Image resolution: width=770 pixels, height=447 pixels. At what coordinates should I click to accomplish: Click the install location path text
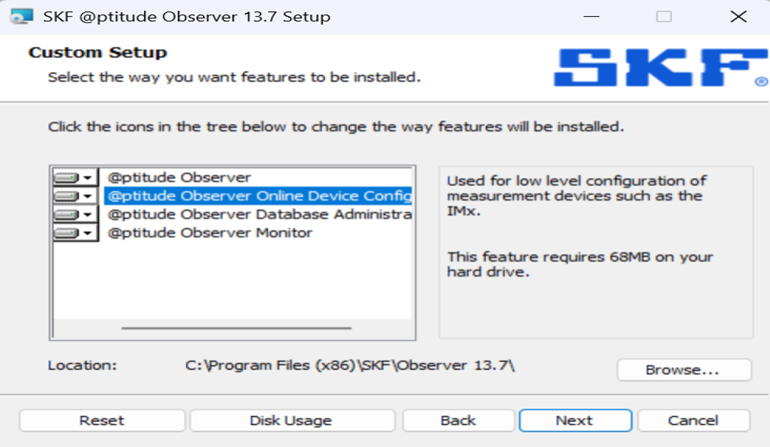350,365
